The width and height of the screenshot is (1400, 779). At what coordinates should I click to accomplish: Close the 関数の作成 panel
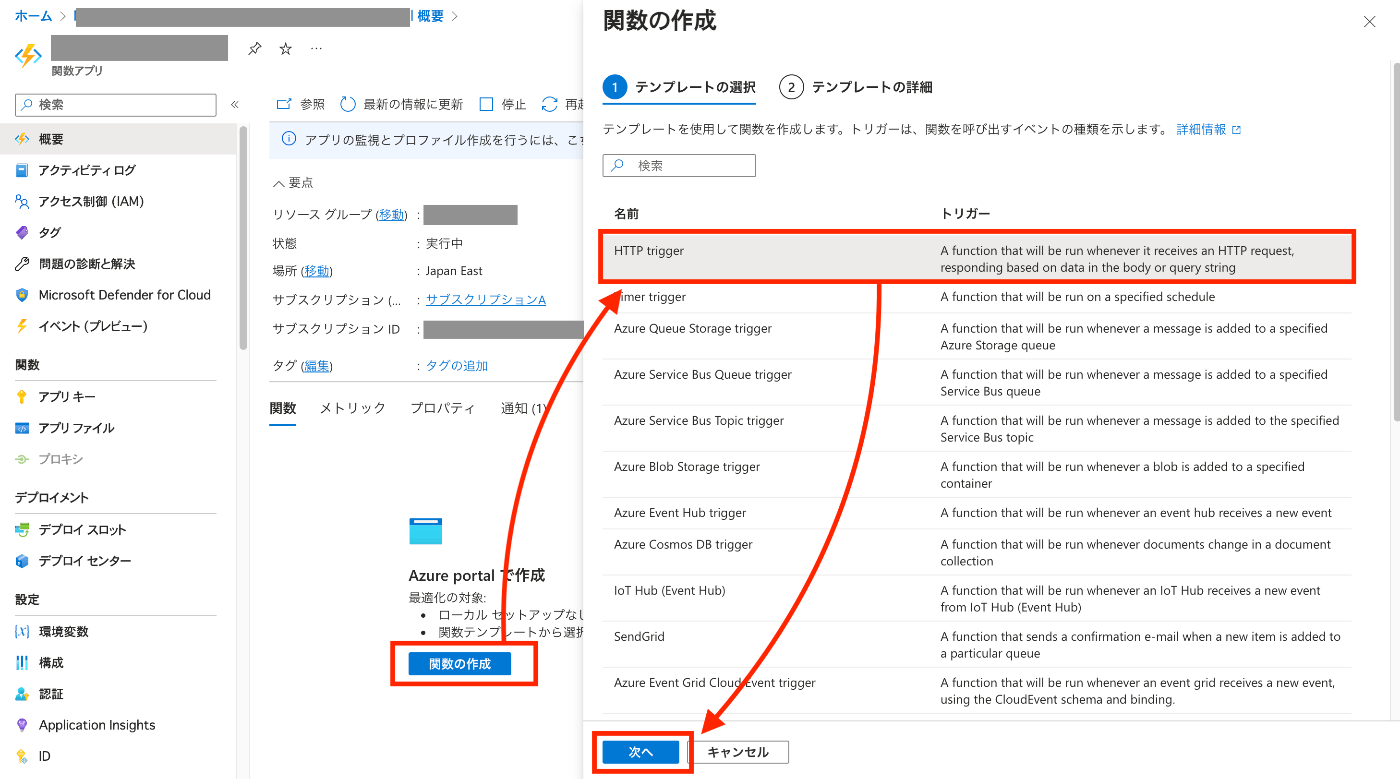click(1369, 22)
